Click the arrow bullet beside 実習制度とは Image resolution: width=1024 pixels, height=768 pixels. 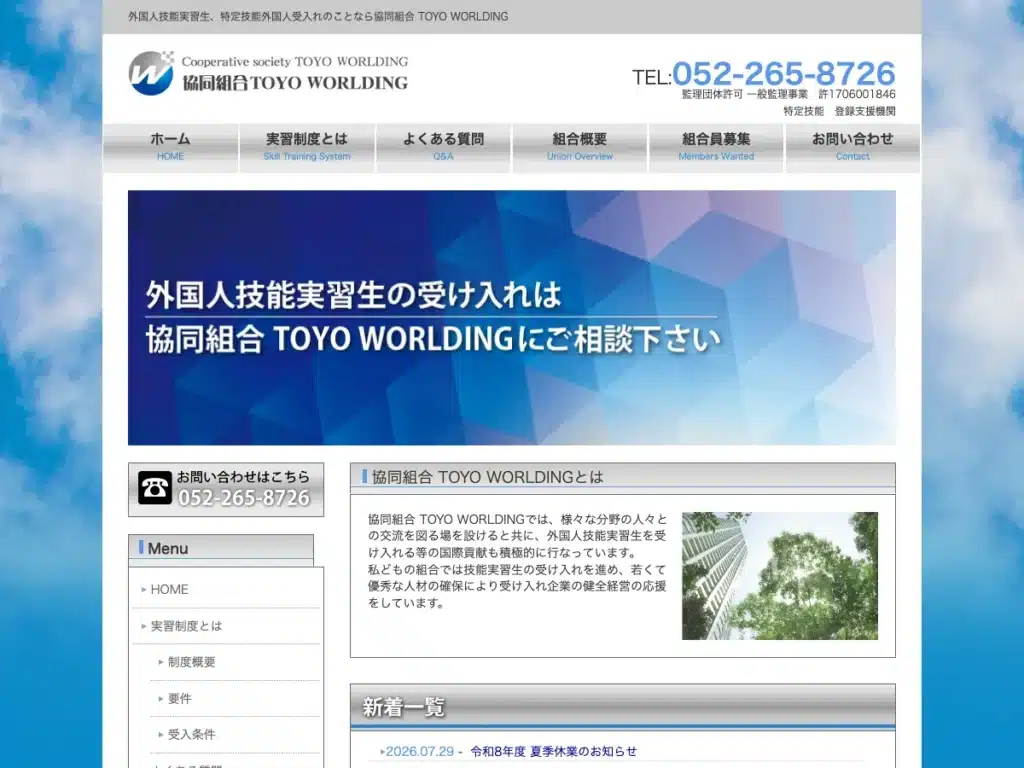pyautogui.click(x=144, y=626)
